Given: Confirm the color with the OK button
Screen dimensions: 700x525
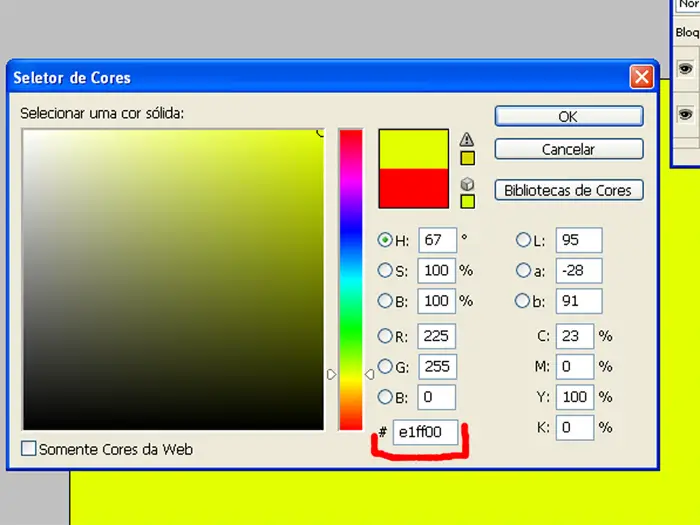Looking at the screenshot, I should (568, 116).
